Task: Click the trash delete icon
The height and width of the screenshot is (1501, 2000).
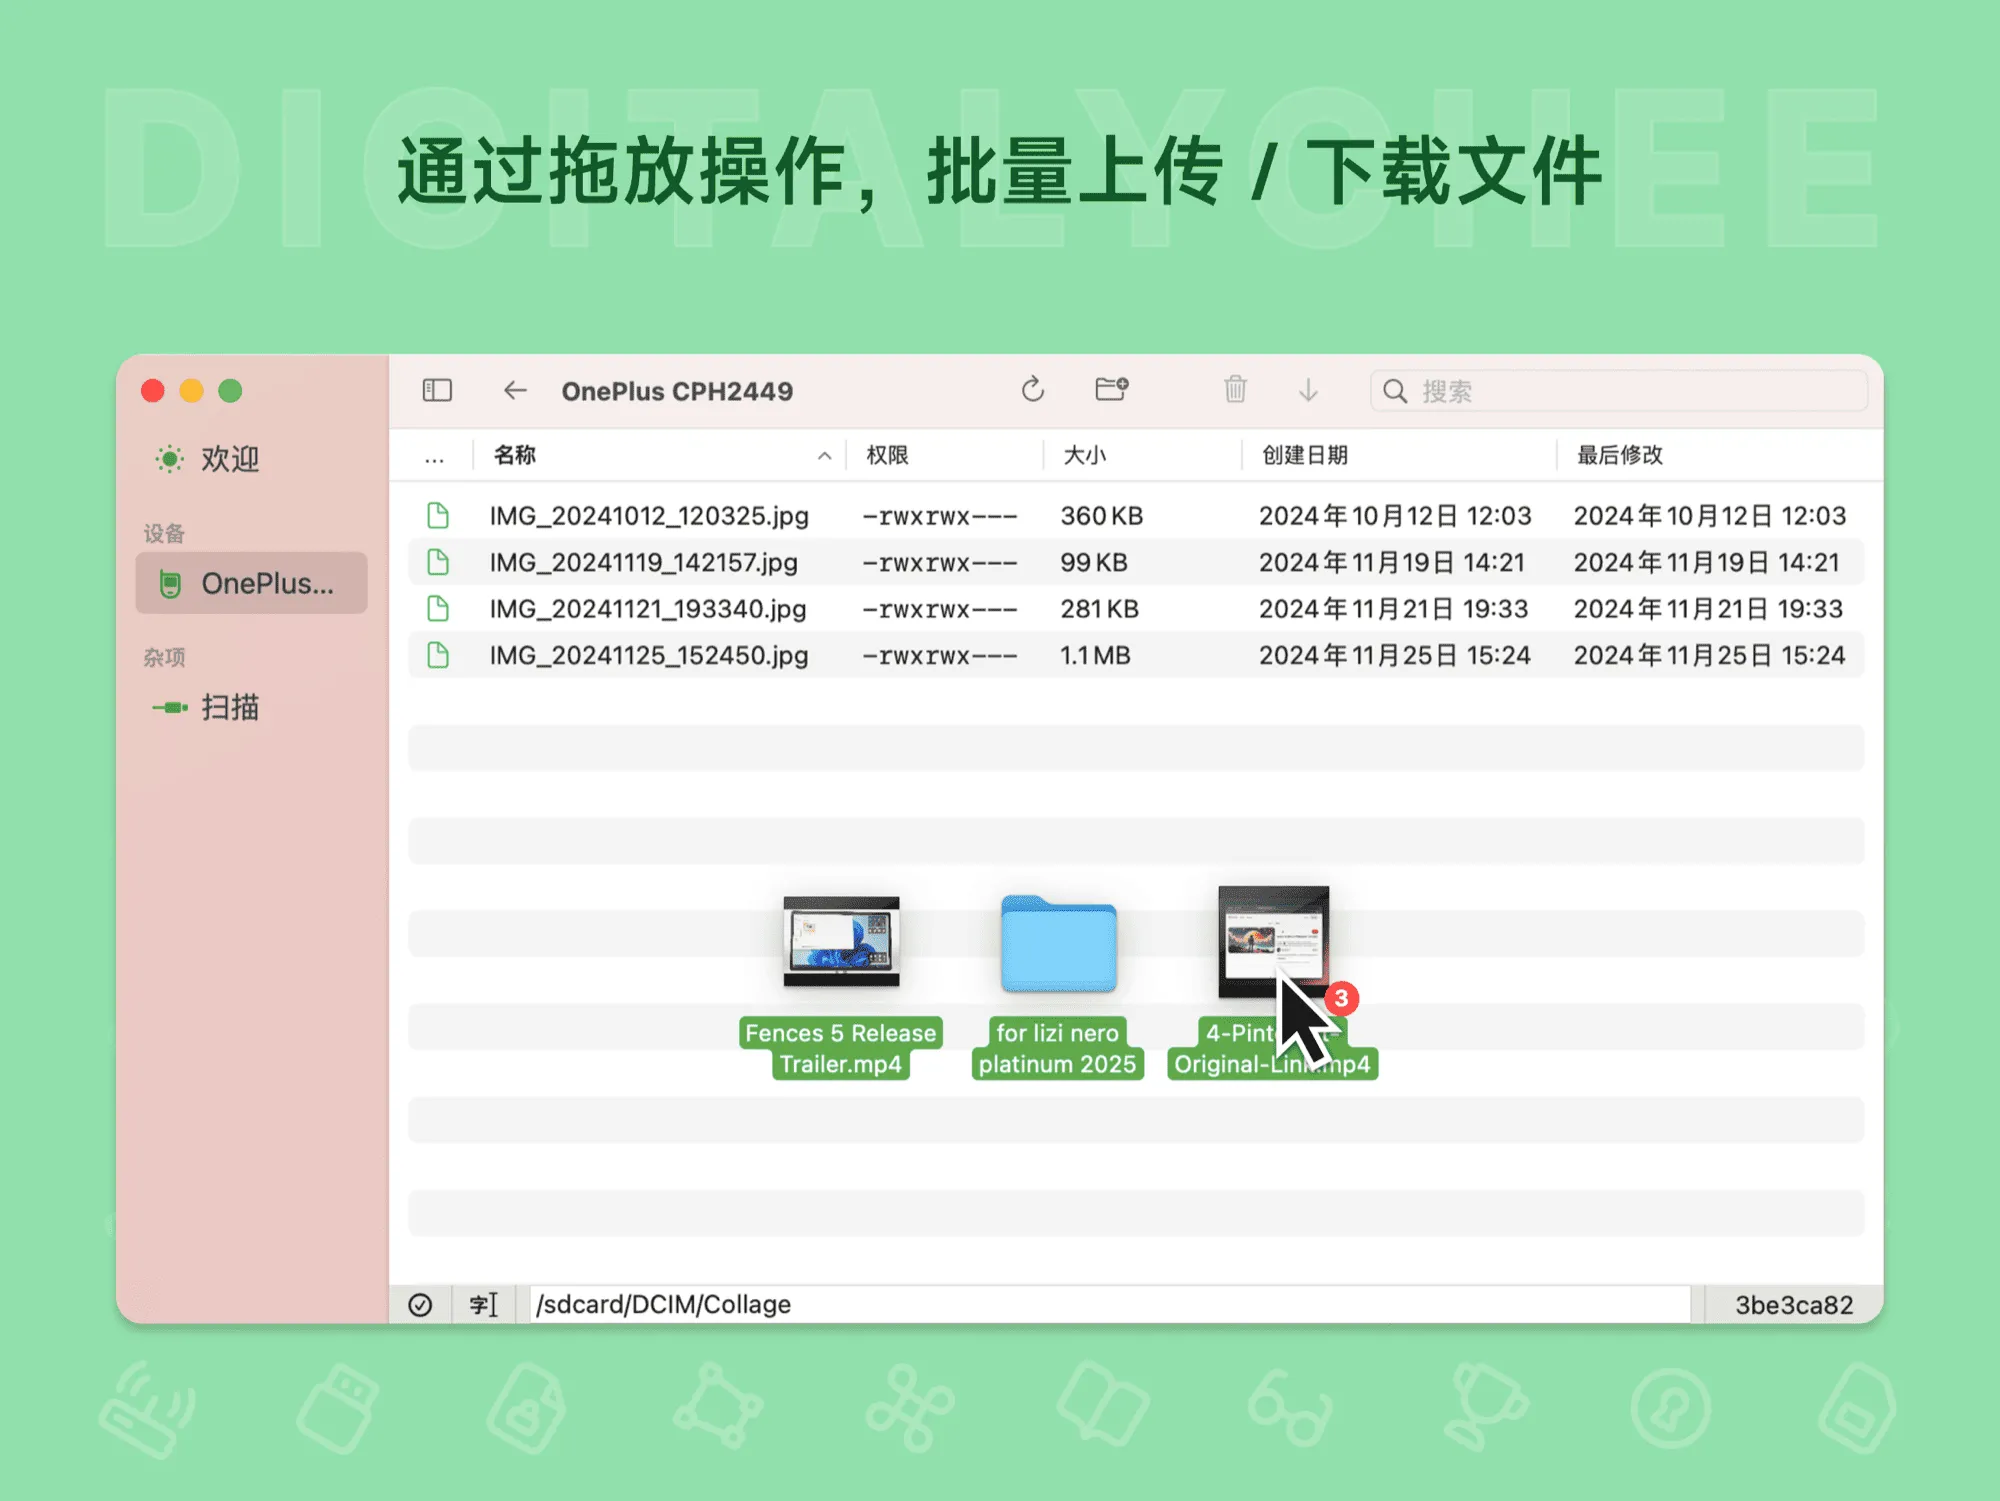Action: [x=1235, y=390]
